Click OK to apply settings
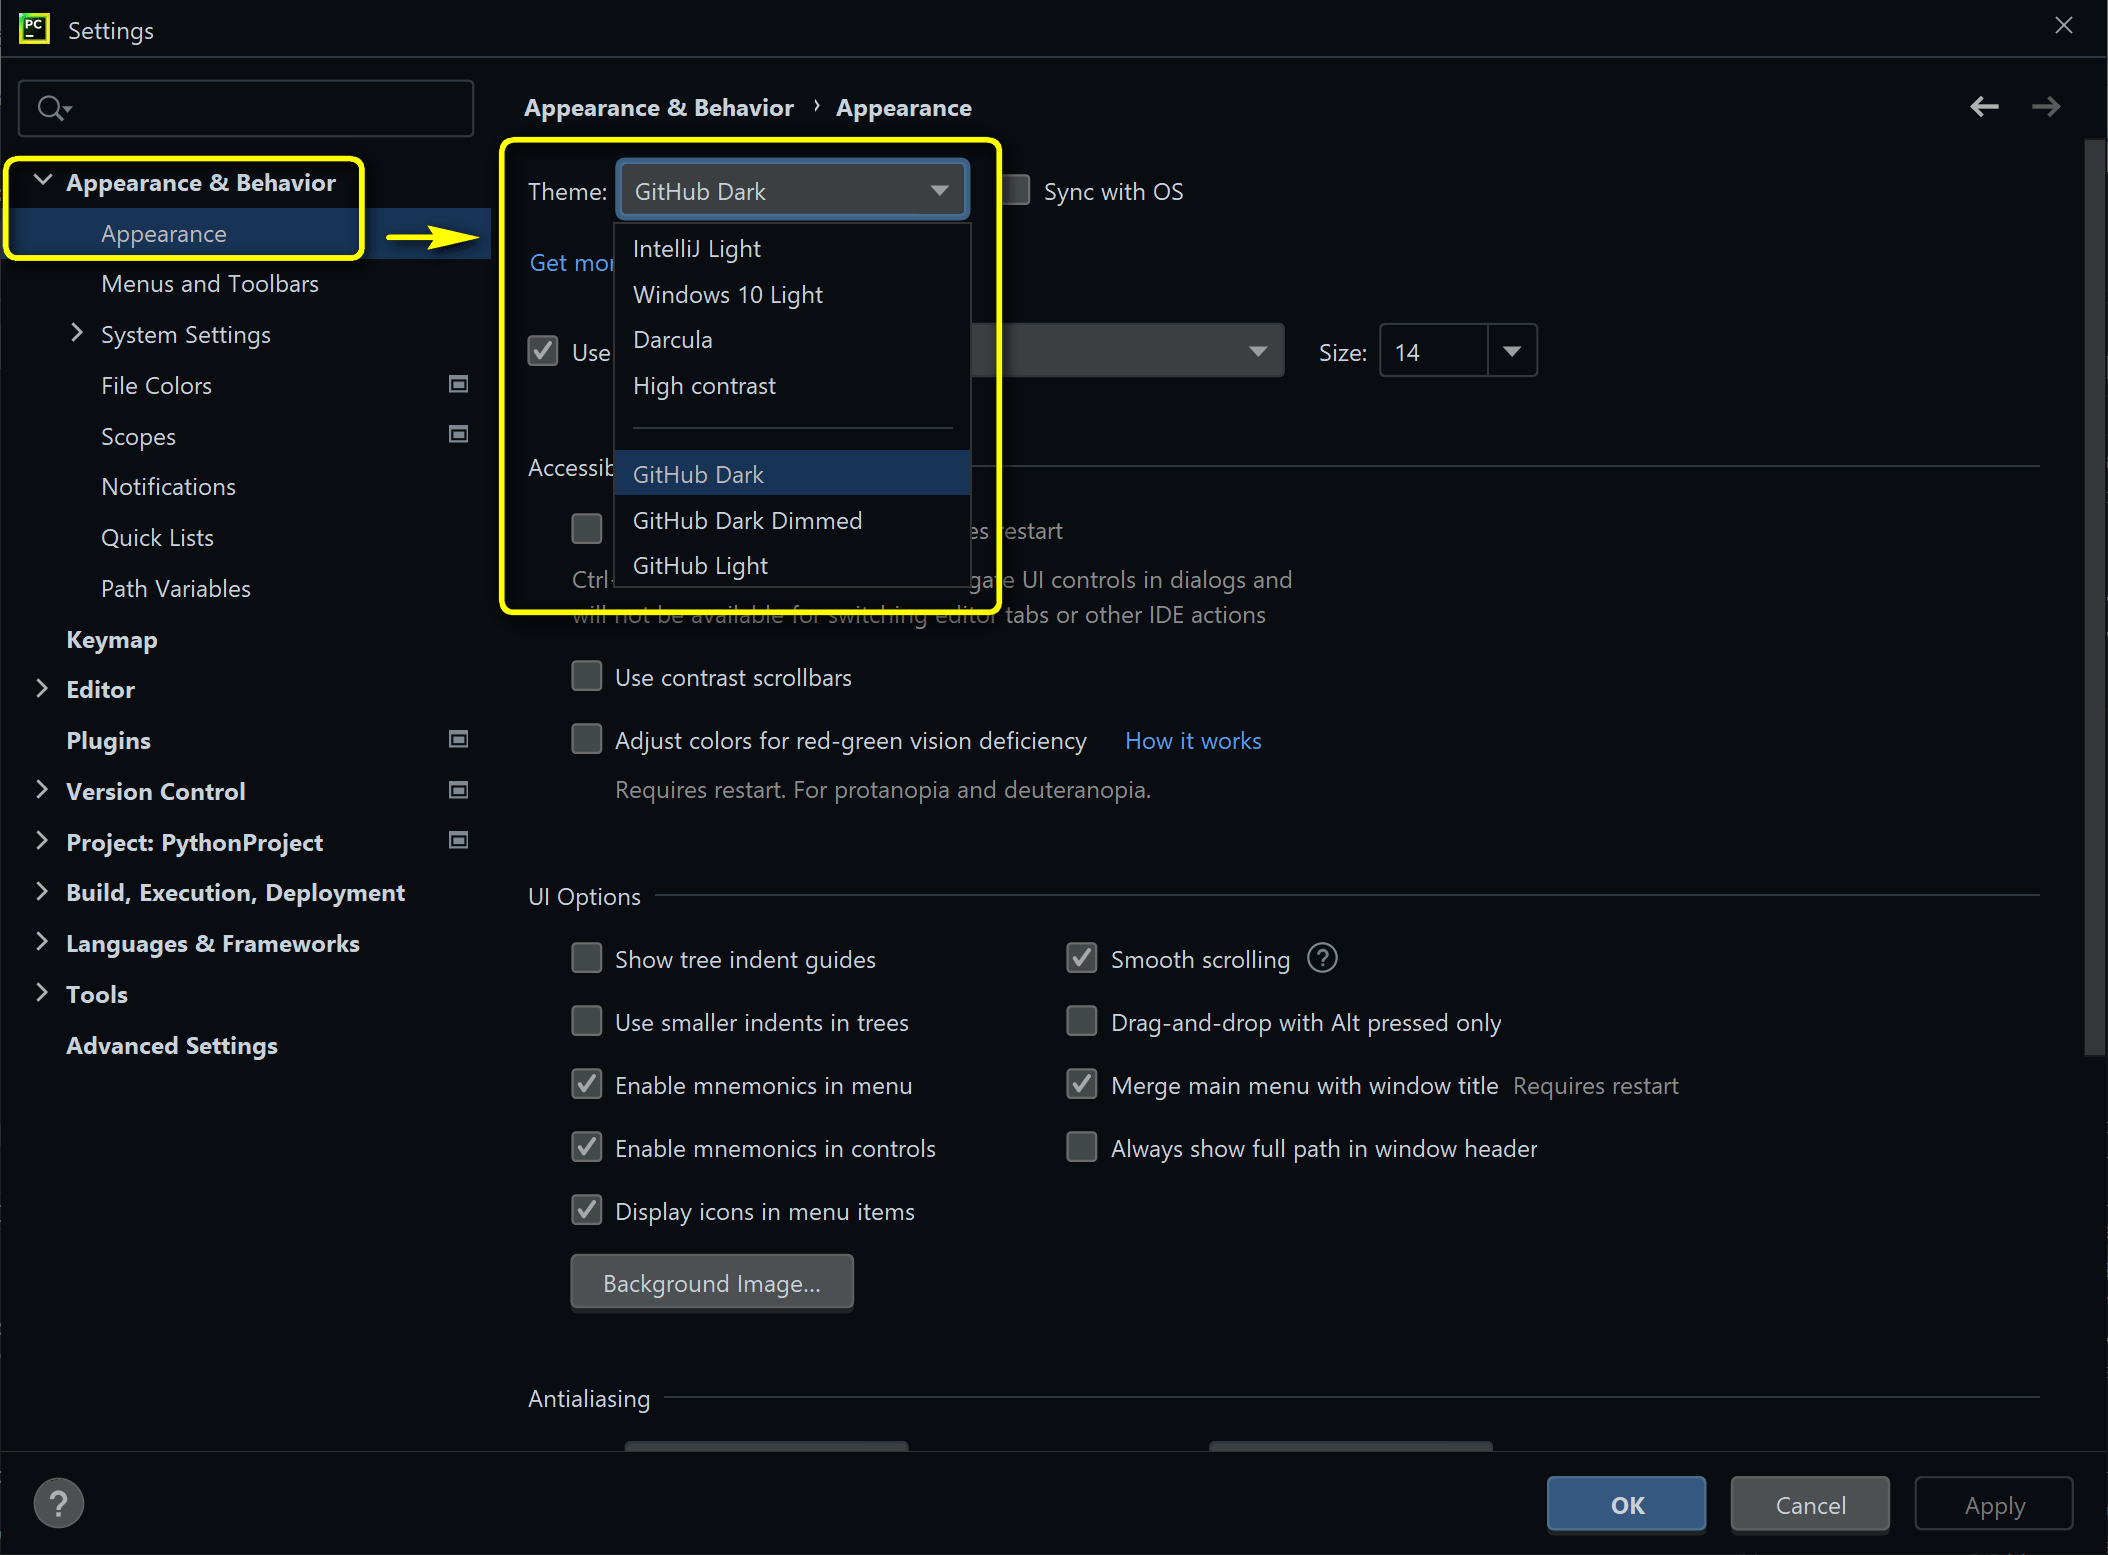The height and width of the screenshot is (1555, 2108). 1625,1504
